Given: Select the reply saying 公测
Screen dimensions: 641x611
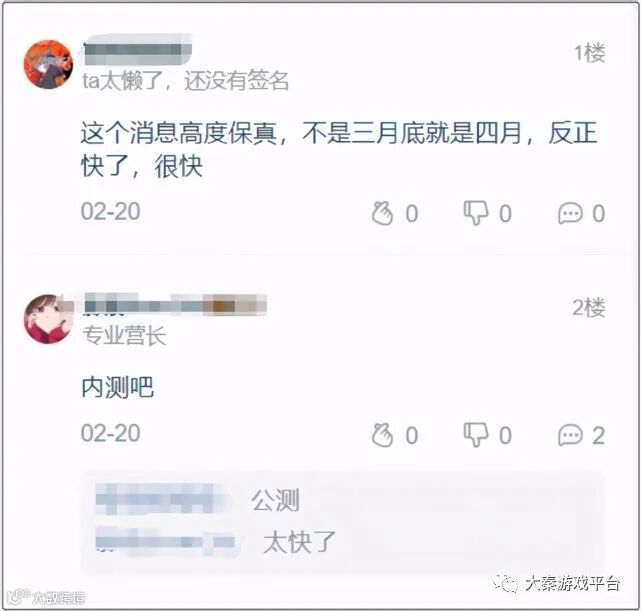Looking at the screenshot, I should (x=275, y=500).
